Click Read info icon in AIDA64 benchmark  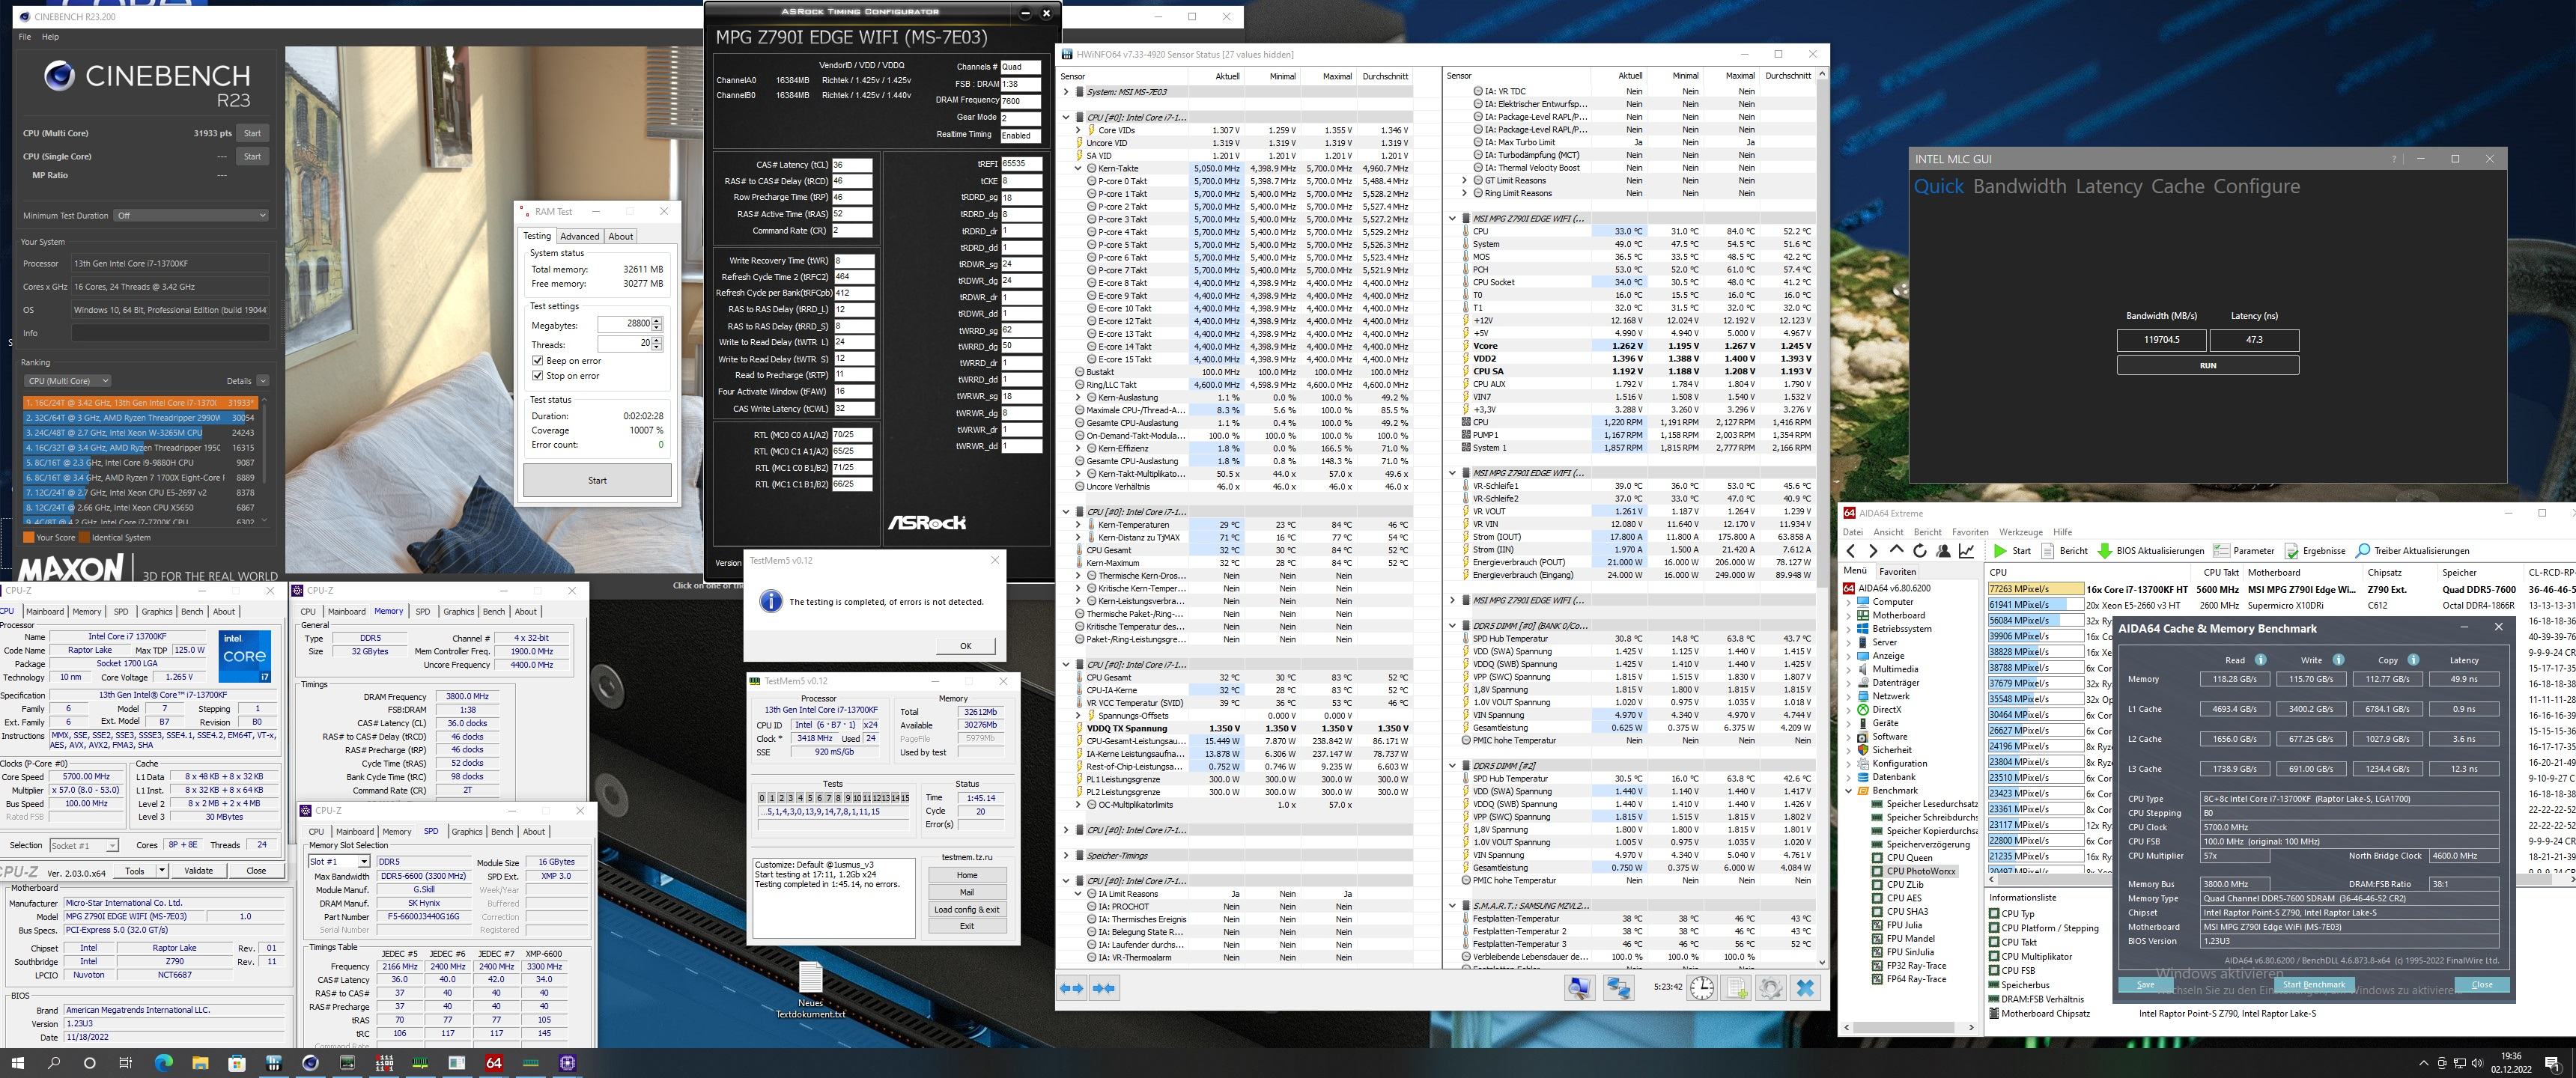[2261, 660]
